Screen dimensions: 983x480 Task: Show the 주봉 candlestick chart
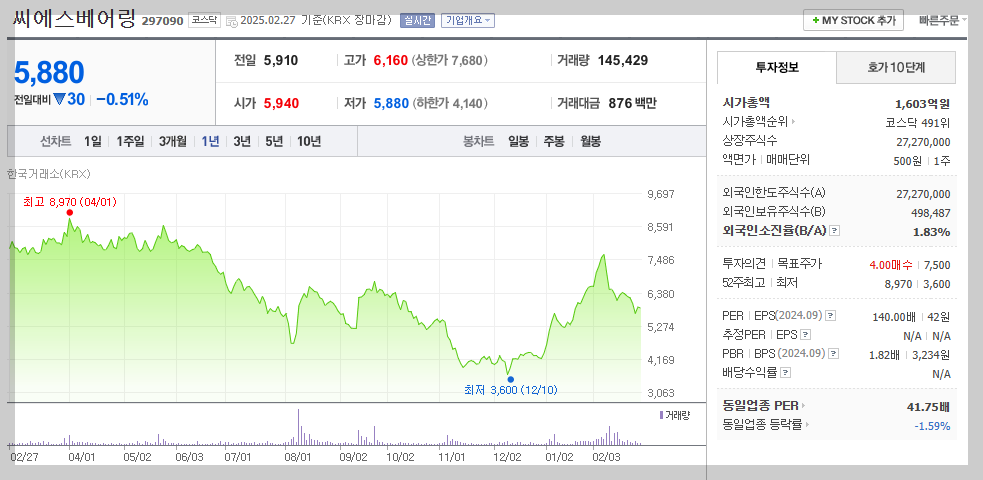click(554, 142)
